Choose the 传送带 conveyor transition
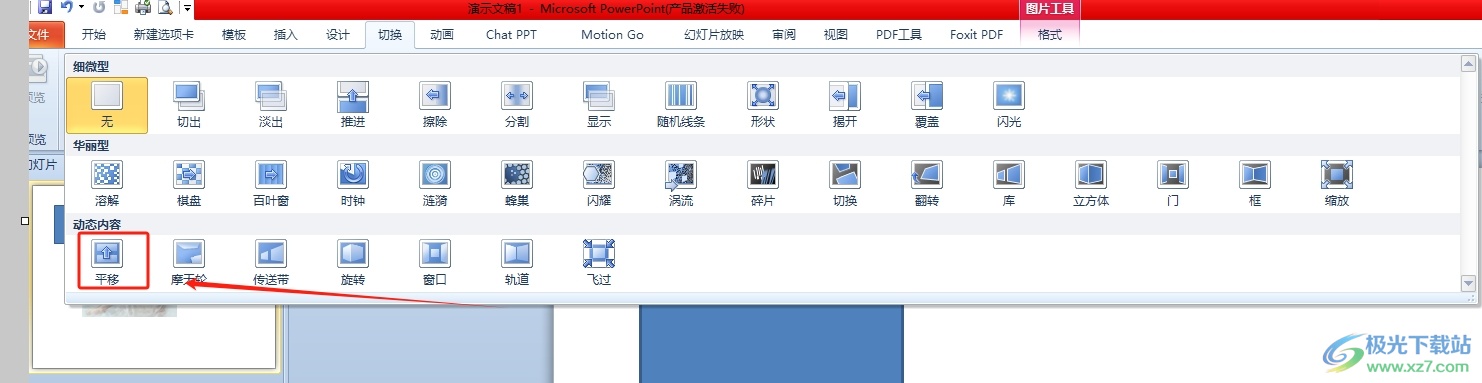The image size is (1482, 383). click(271, 261)
